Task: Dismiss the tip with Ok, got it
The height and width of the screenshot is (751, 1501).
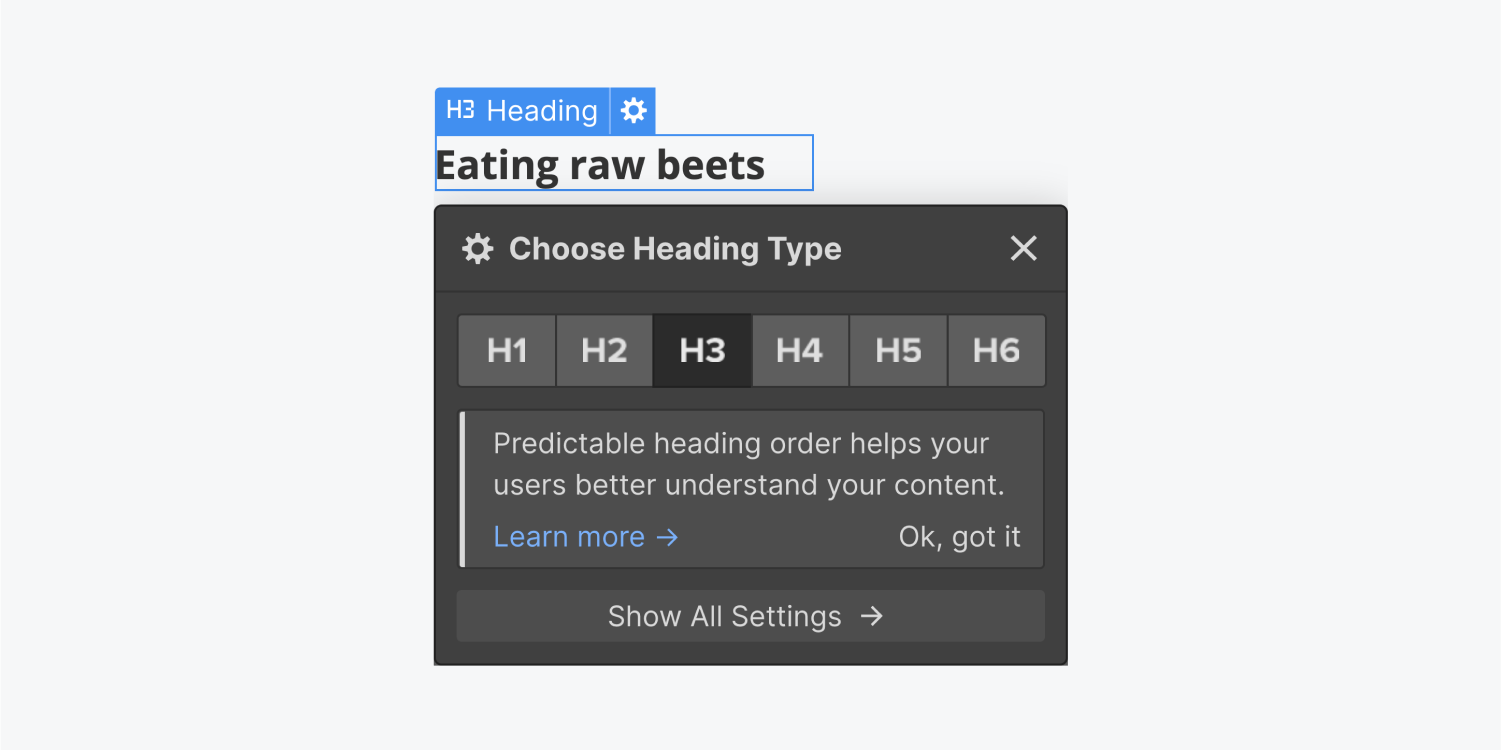Action: pyautogui.click(x=960, y=537)
